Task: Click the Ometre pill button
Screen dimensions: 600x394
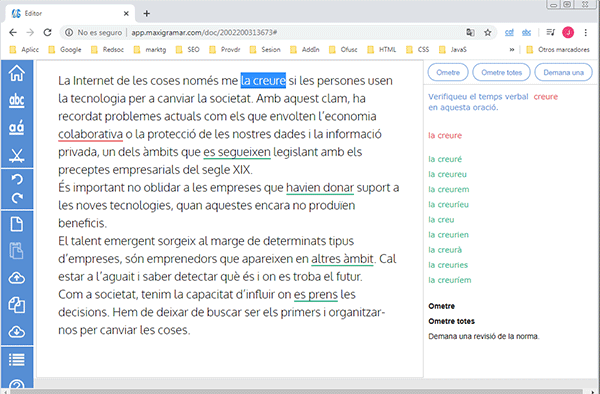Action: point(448,72)
